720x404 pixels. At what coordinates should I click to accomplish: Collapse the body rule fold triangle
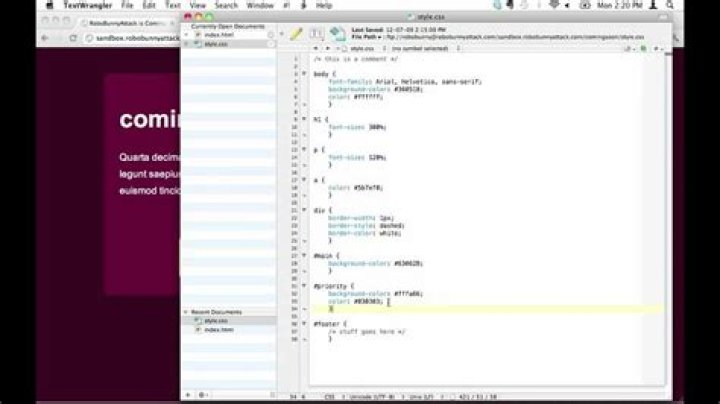coord(304,73)
